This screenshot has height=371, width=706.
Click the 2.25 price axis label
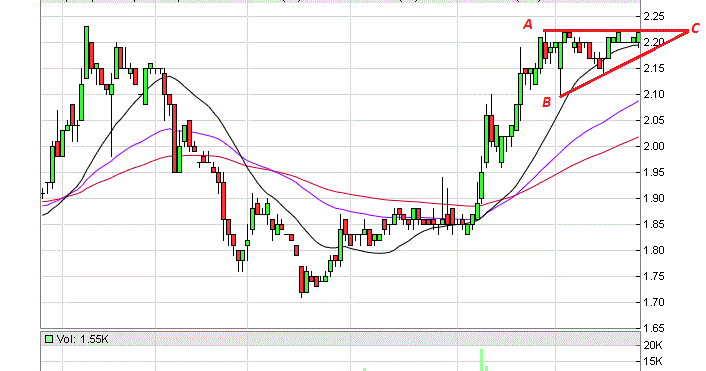[654, 17]
